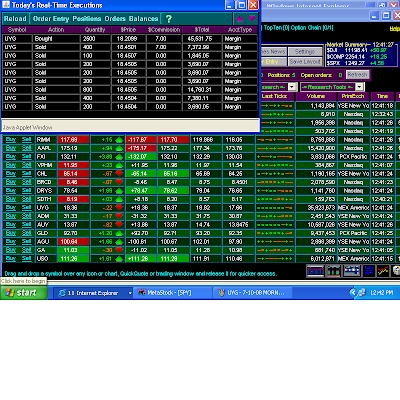Click the red down arrow in CHL row

119,174
